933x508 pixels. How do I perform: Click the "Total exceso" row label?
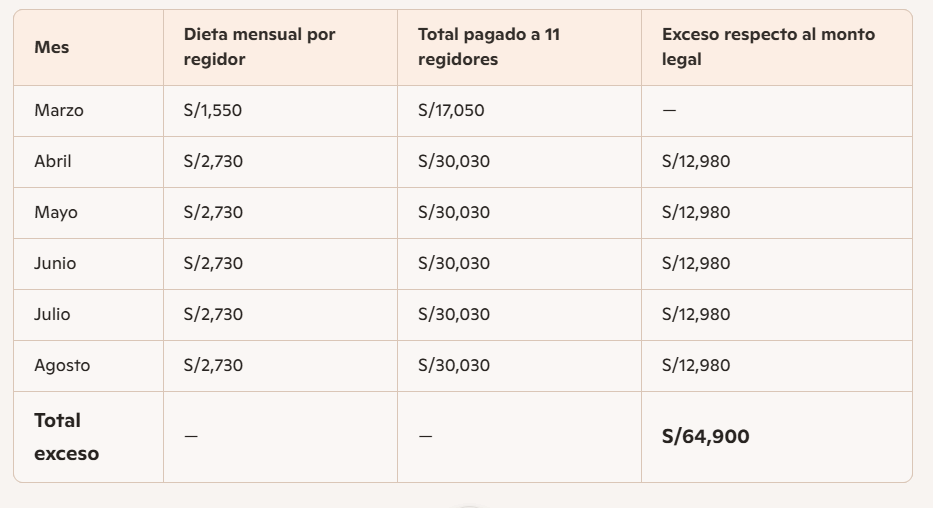click(x=66, y=437)
